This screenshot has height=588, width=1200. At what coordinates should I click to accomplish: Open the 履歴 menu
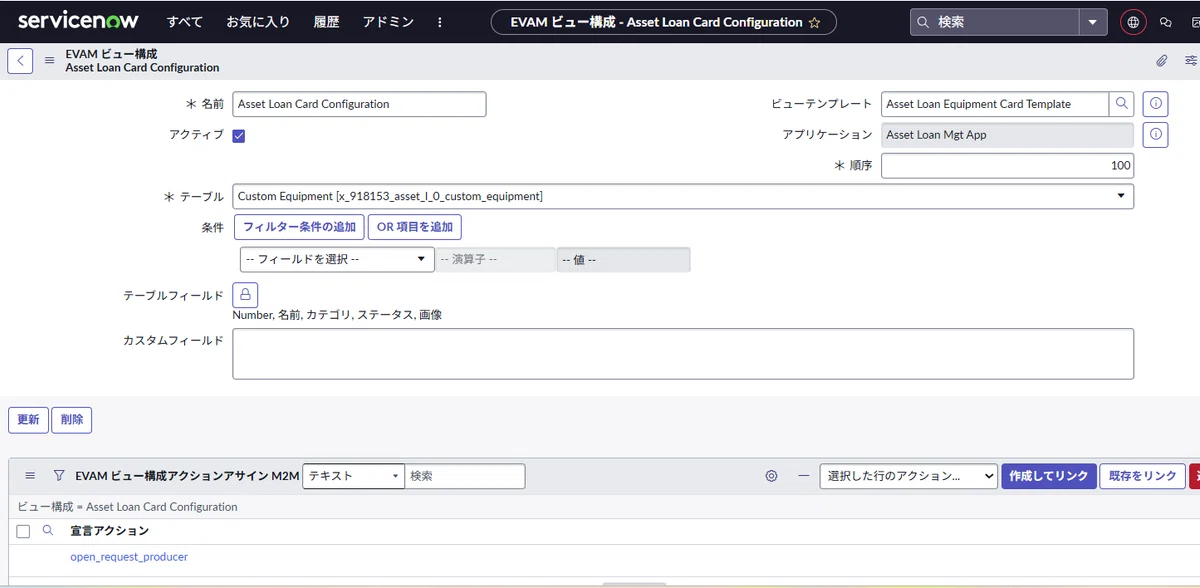point(326,22)
